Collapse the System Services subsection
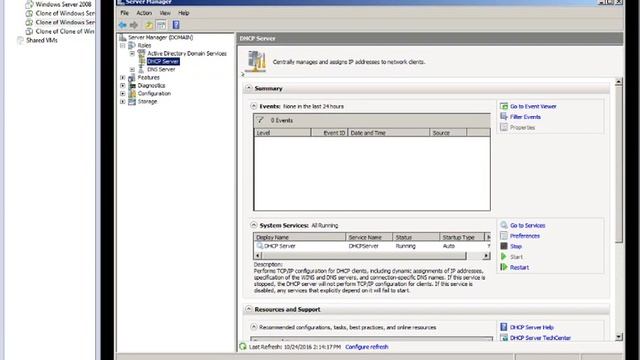The height and width of the screenshot is (360, 640). pyautogui.click(x=253, y=225)
